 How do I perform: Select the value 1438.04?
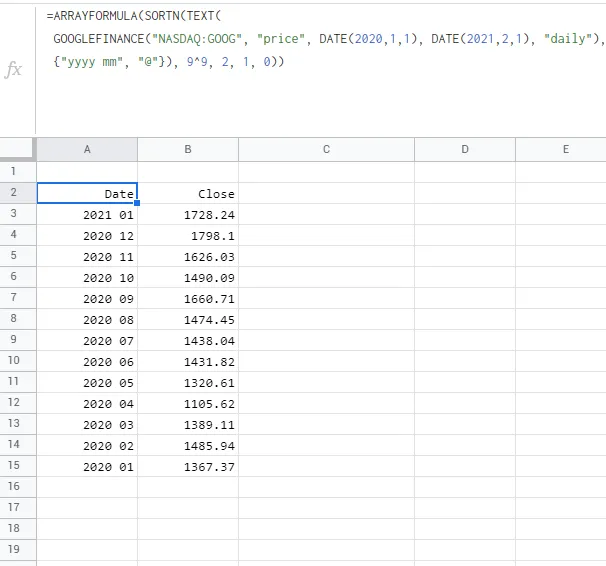[188, 340]
